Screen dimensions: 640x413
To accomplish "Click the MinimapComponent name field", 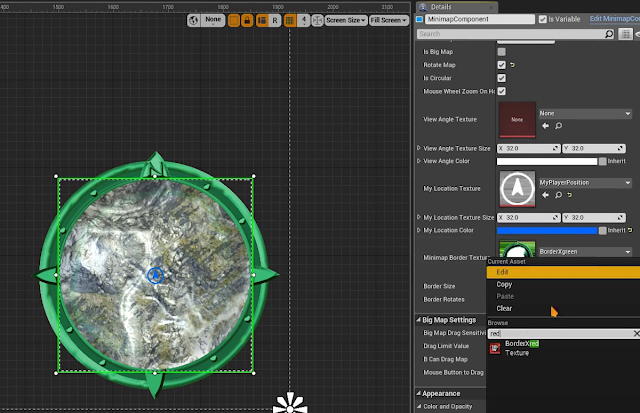I will [480, 19].
